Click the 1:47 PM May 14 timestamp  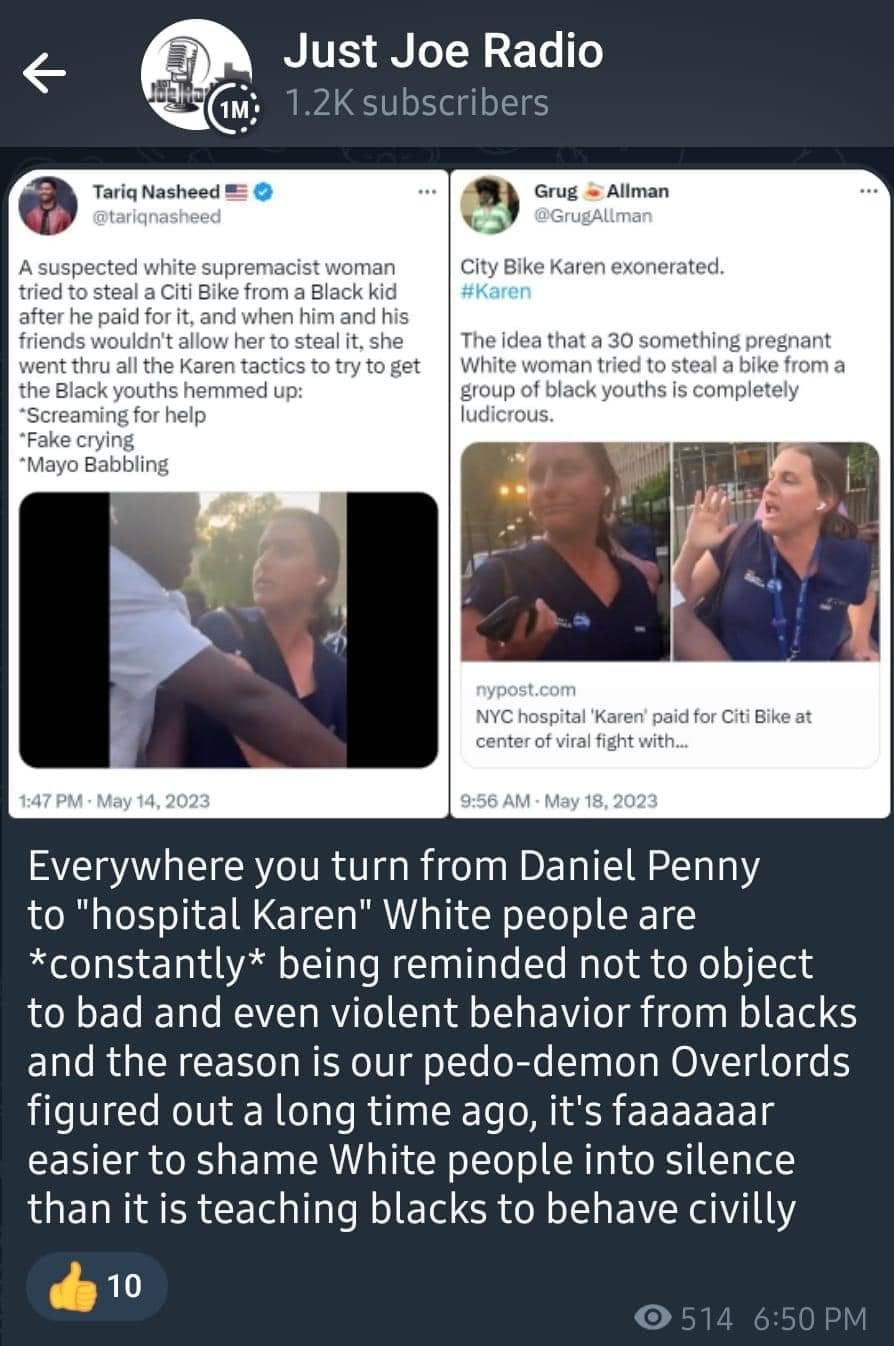[115, 799]
